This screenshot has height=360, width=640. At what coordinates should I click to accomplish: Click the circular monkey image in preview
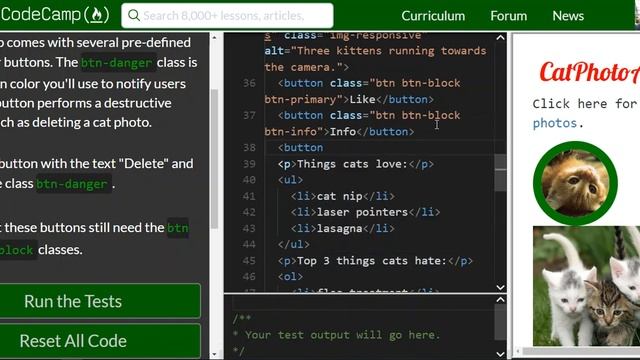[575, 183]
